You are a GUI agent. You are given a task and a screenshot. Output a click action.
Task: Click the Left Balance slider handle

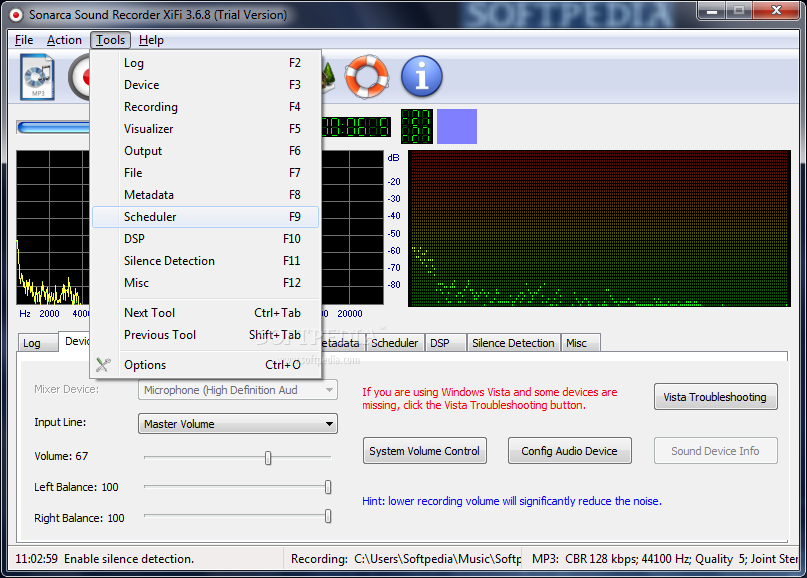tap(328, 487)
